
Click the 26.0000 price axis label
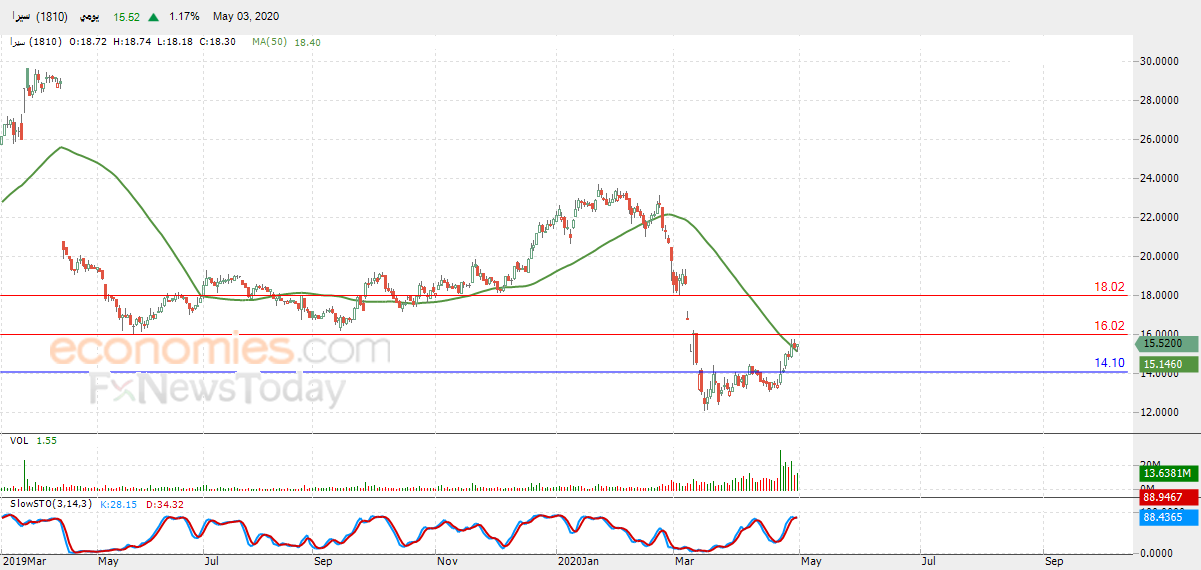click(x=1160, y=139)
